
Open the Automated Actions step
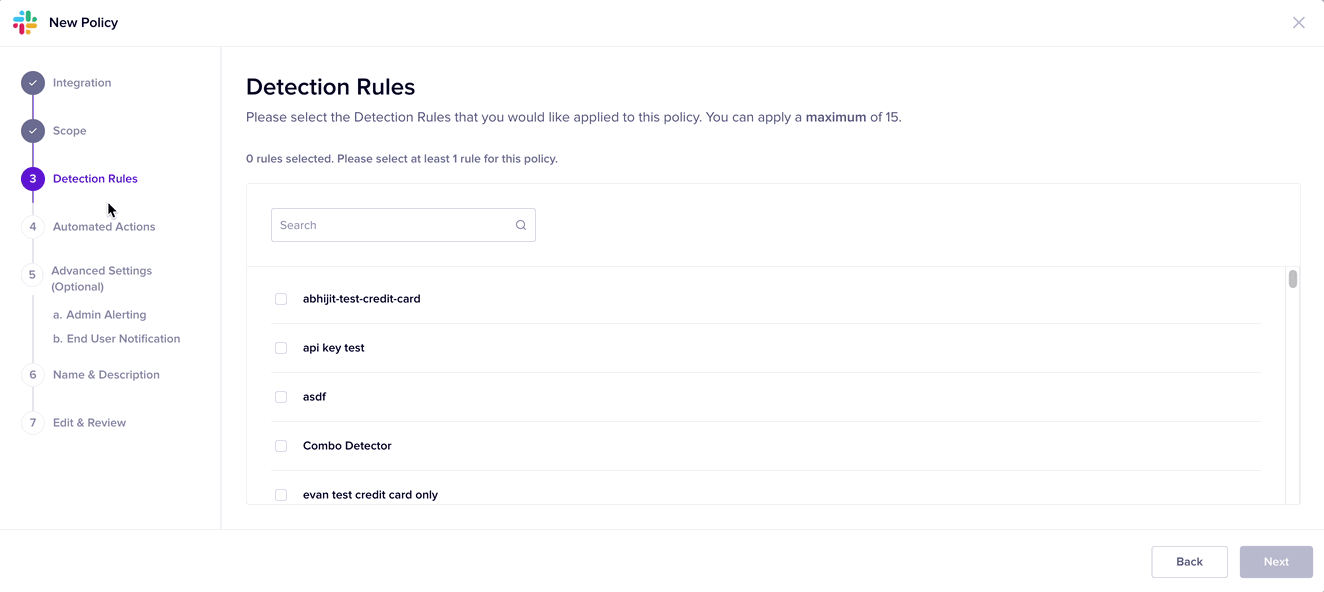tap(104, 227)
